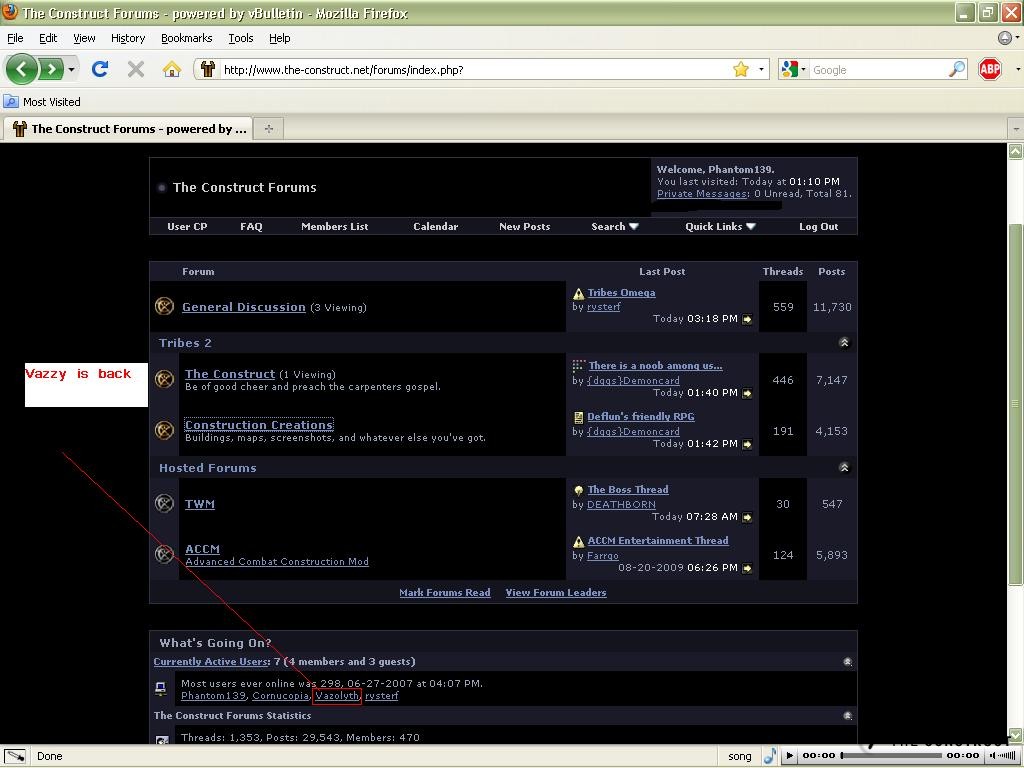The width and height of the screenshot is (1024, 768).
Task: Open the File menu
Action: pos(15,39)
